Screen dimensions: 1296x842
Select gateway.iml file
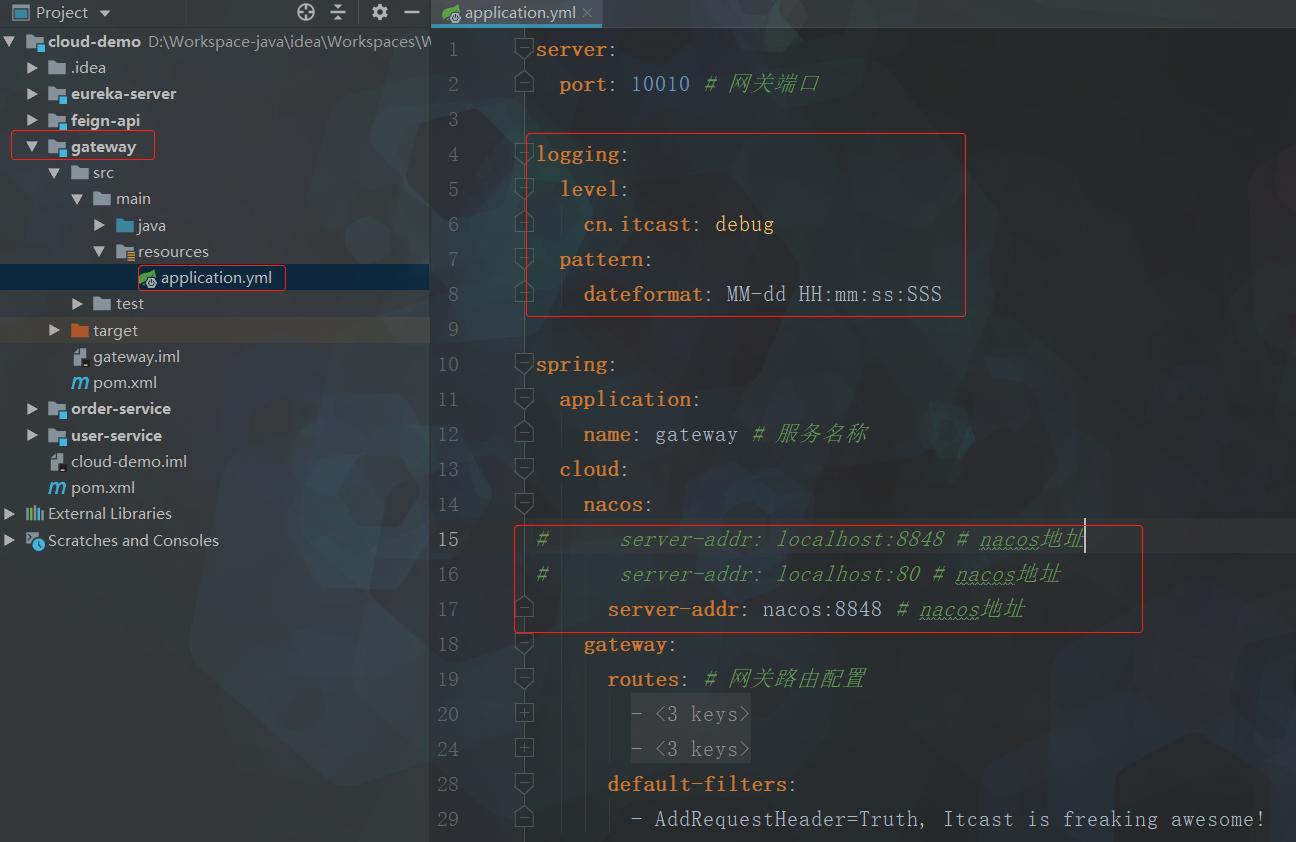(136, 357)
